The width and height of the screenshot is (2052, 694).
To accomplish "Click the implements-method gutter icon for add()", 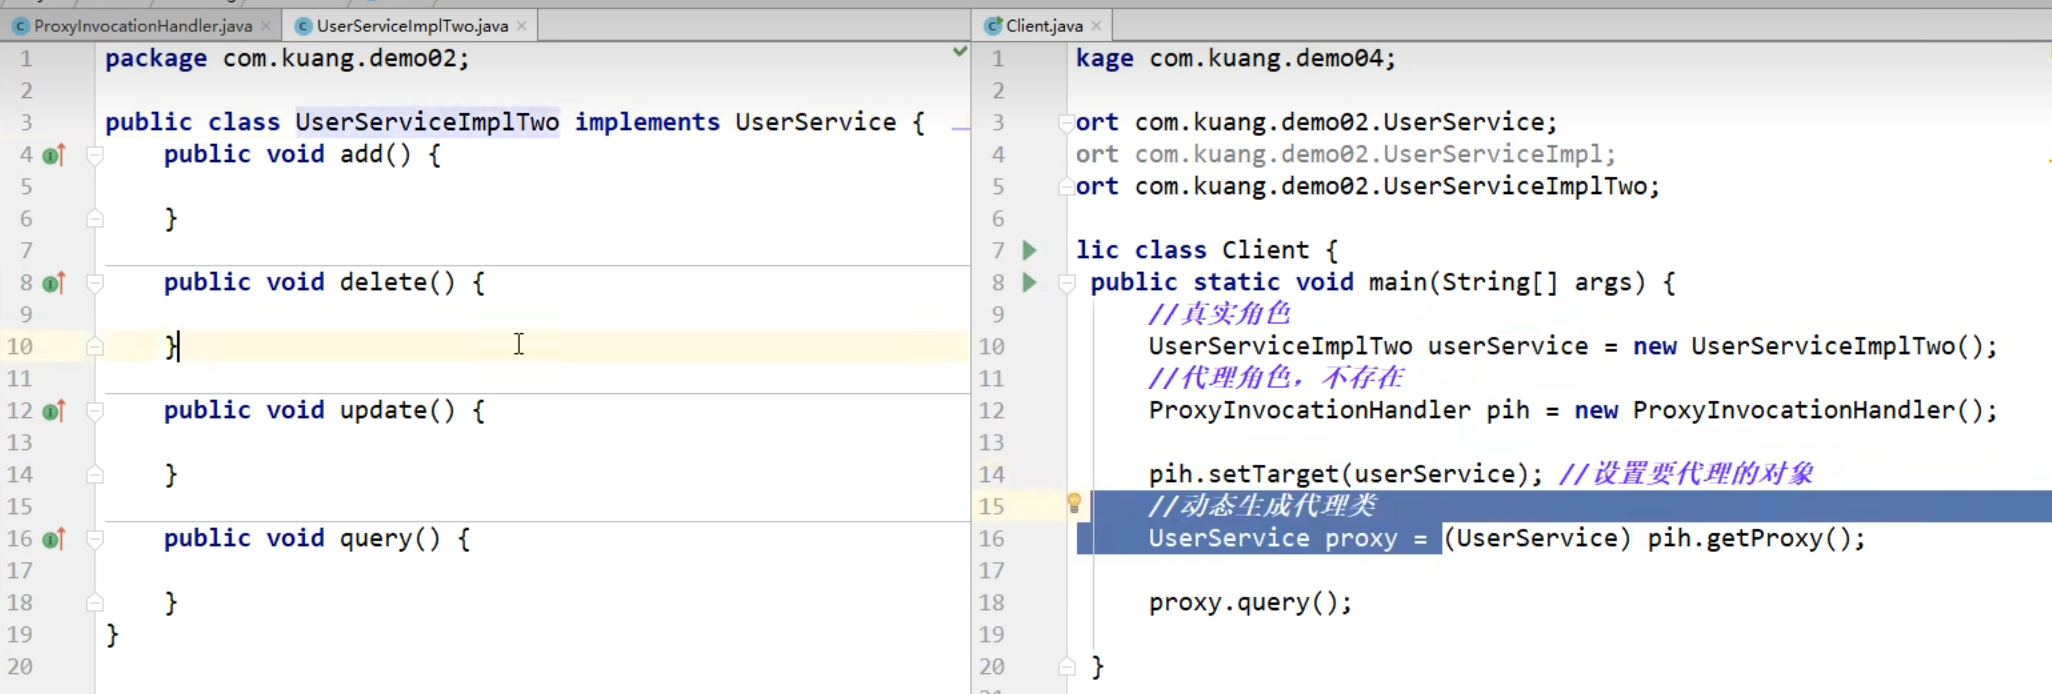I will coord(54,155).
